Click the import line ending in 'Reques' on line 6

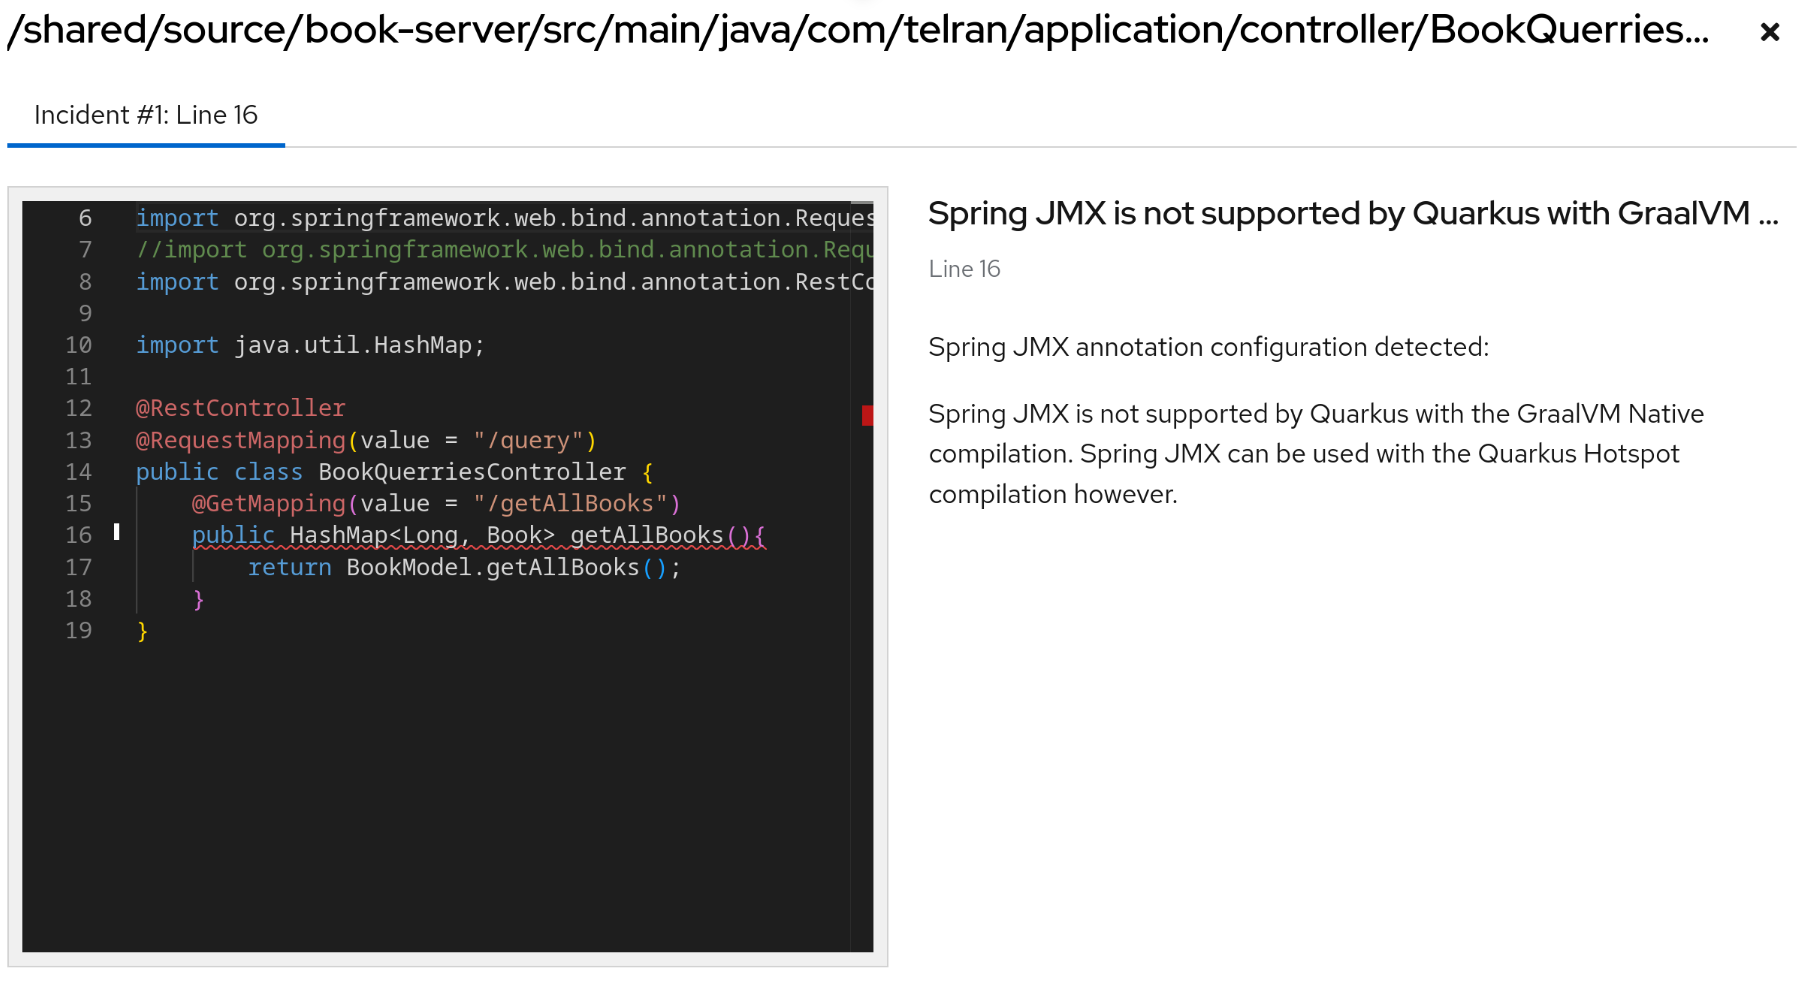[504, 218]
